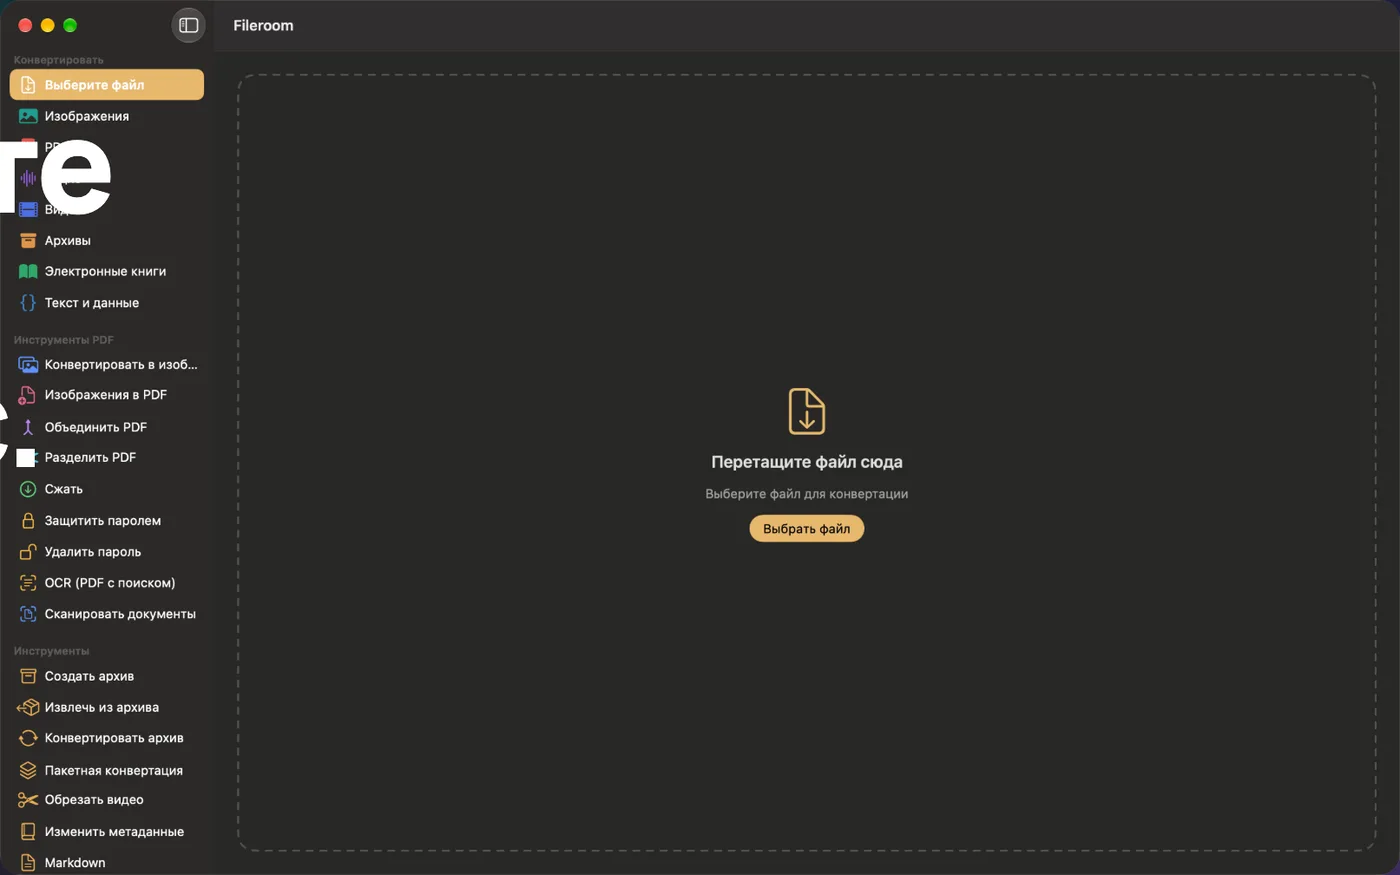Click the file drop zone download icon
The height and width of the screenshot is (875, 1400).
[806, 411]
